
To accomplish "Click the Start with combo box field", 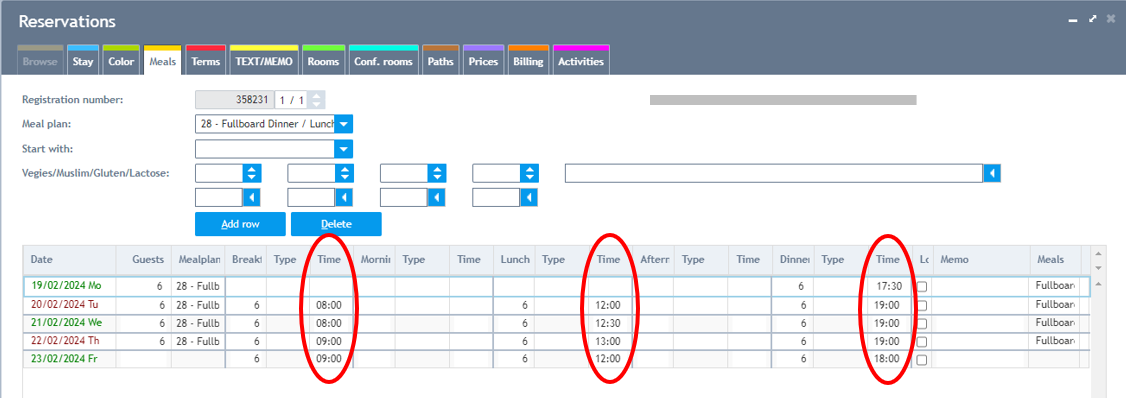I will pyautogui.click(x=265, y=149).
